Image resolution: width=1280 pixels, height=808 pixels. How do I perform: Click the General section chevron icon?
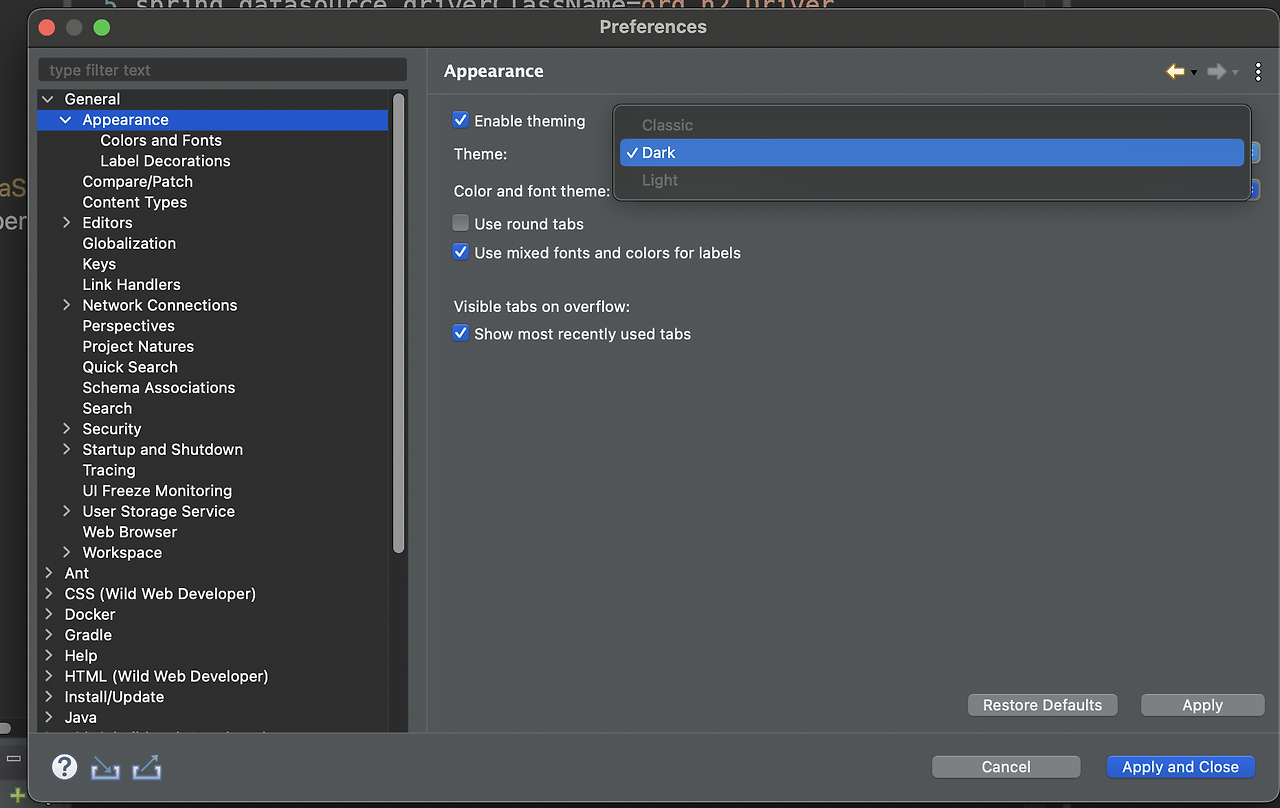[47, 98]
